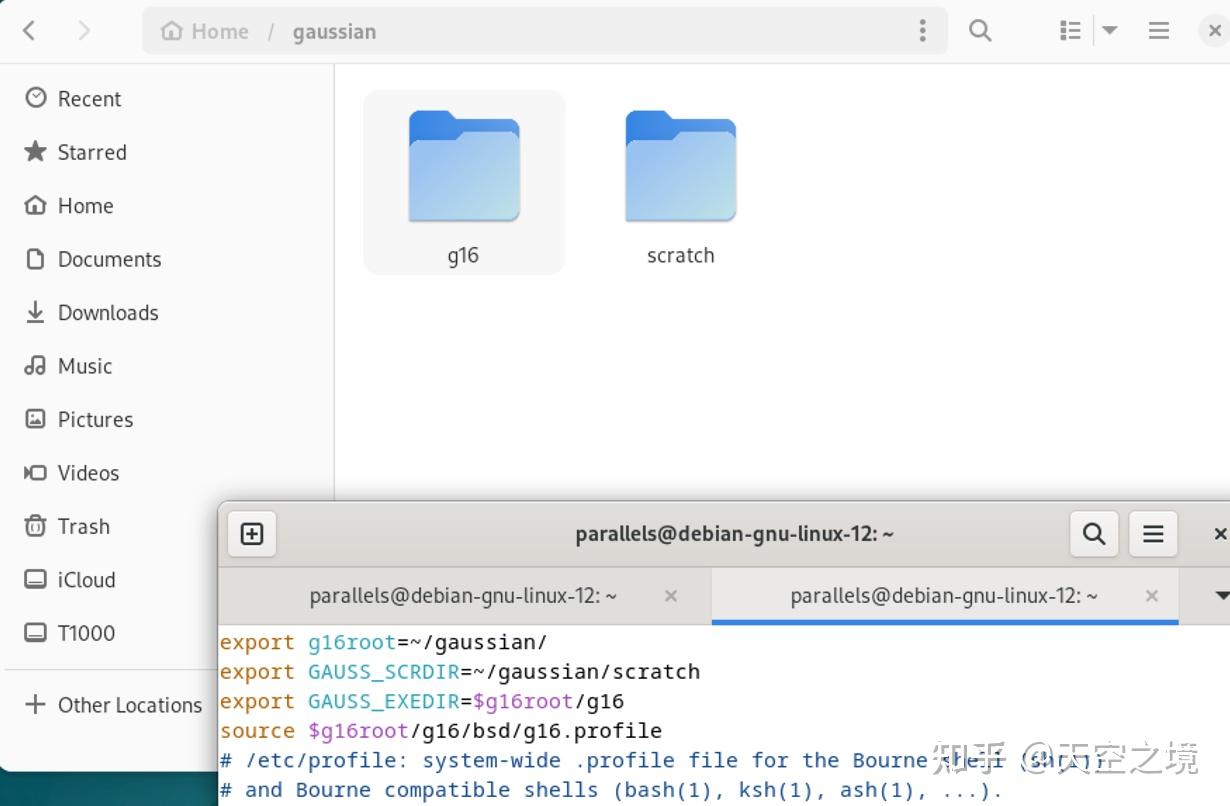Open Downloads in the sidebar

pos(169,313)
